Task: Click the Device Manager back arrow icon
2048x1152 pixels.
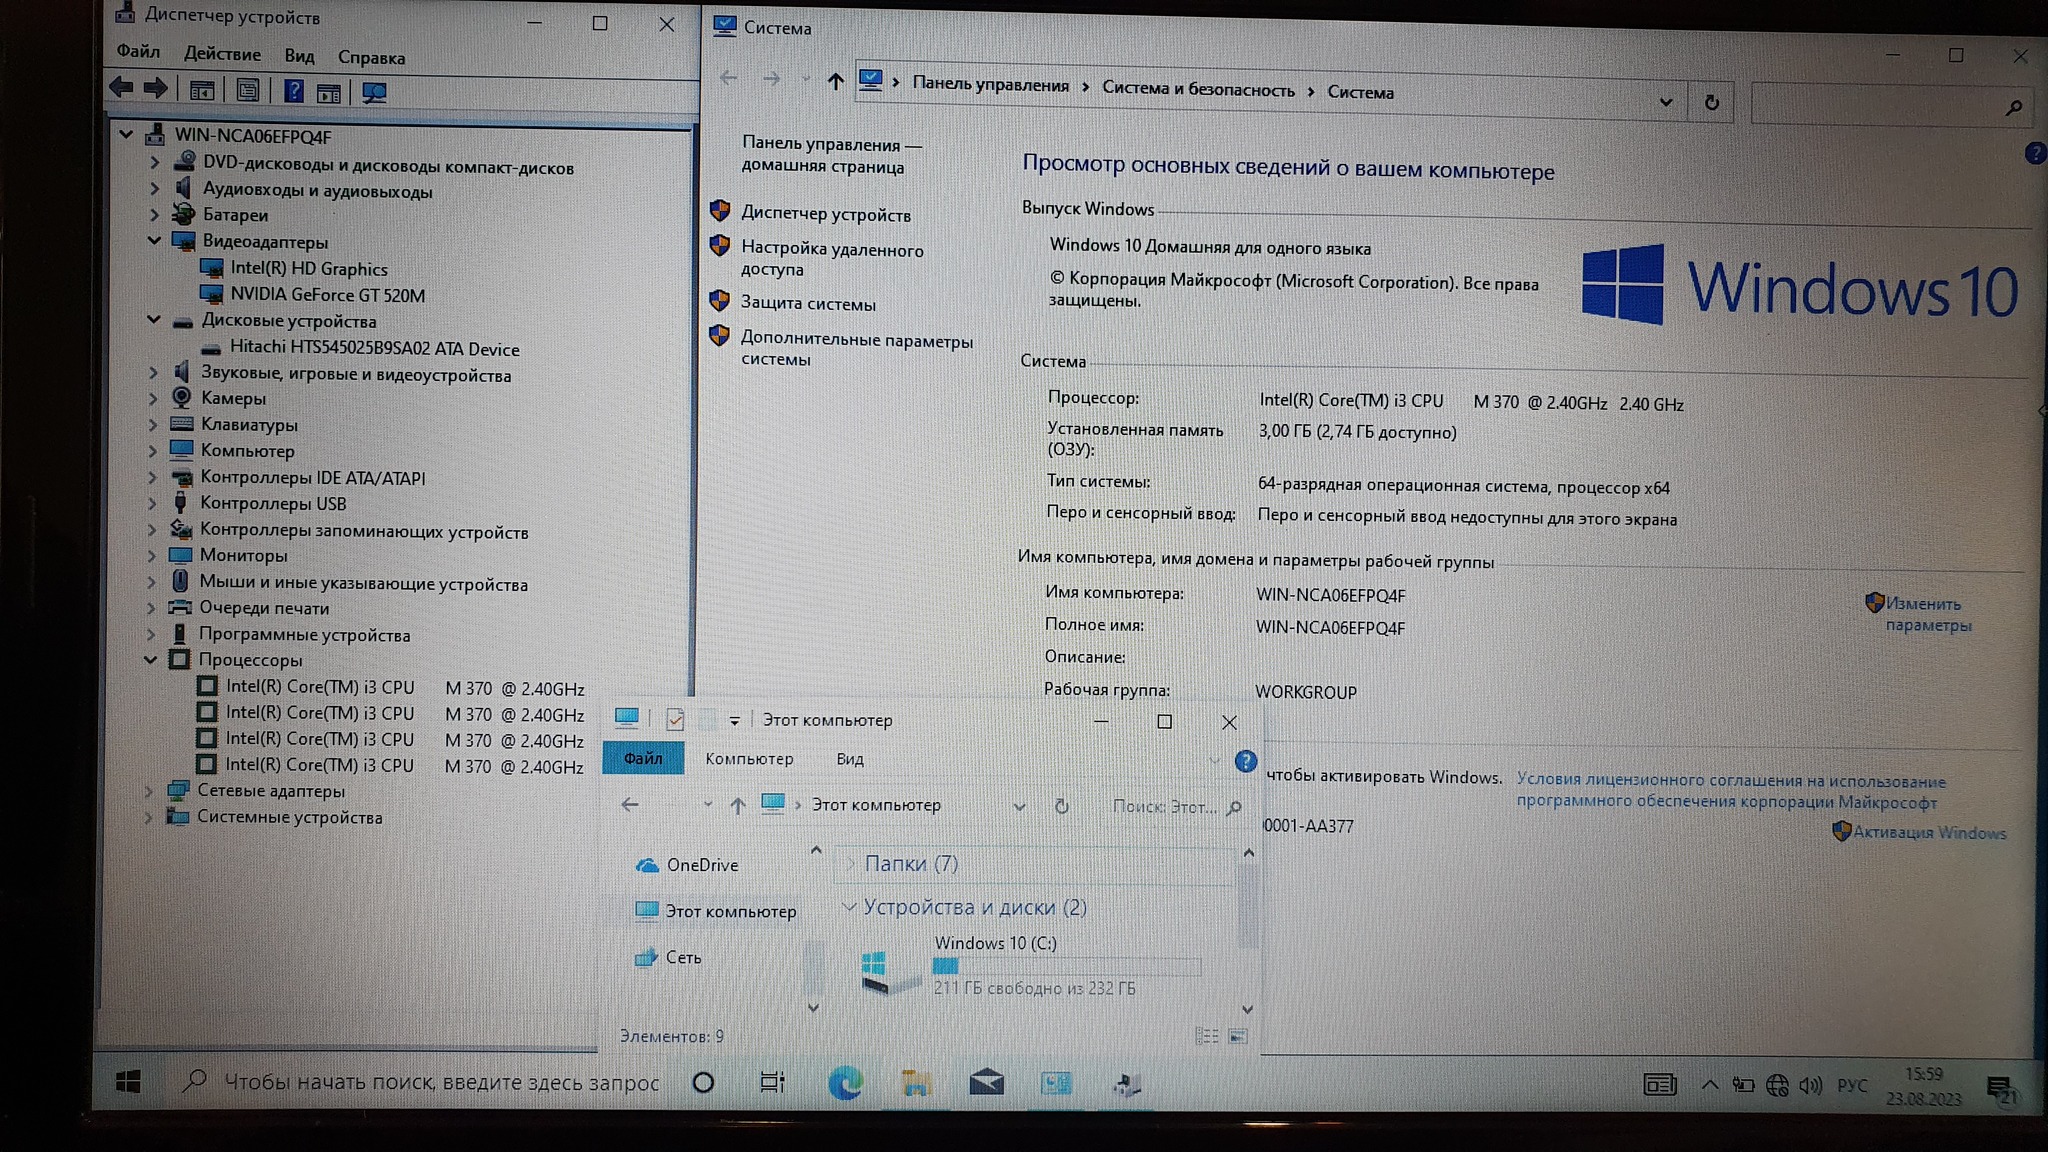Action: click(121, 89)
